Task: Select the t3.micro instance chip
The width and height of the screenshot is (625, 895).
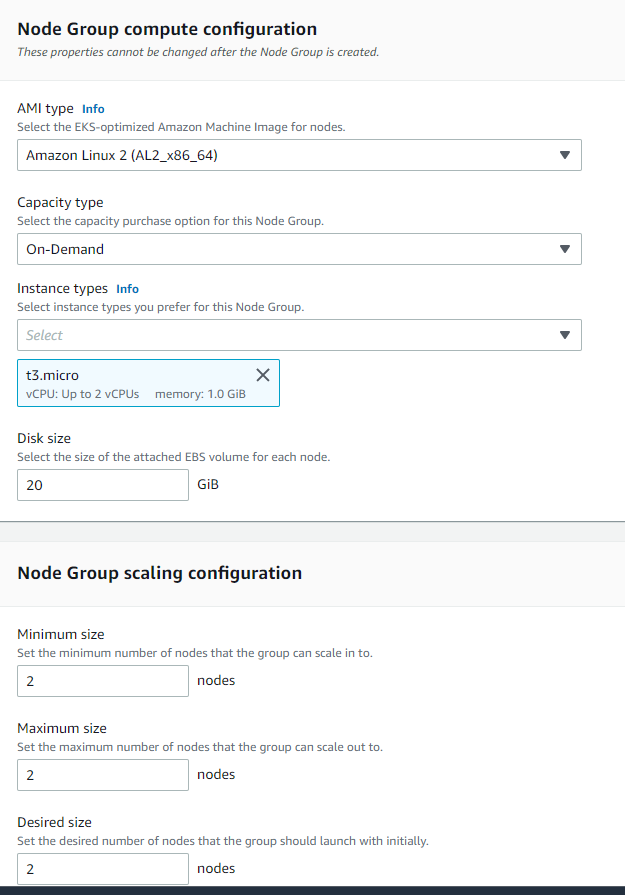Action: (130, 384)
